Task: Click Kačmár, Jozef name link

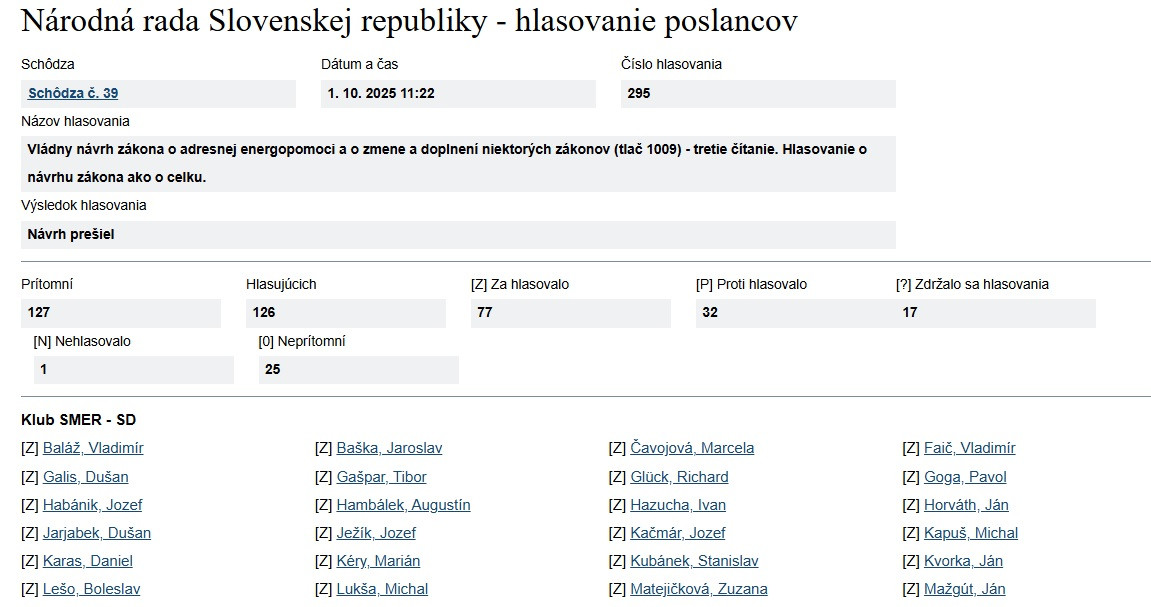Action: [x=678, y=533]
